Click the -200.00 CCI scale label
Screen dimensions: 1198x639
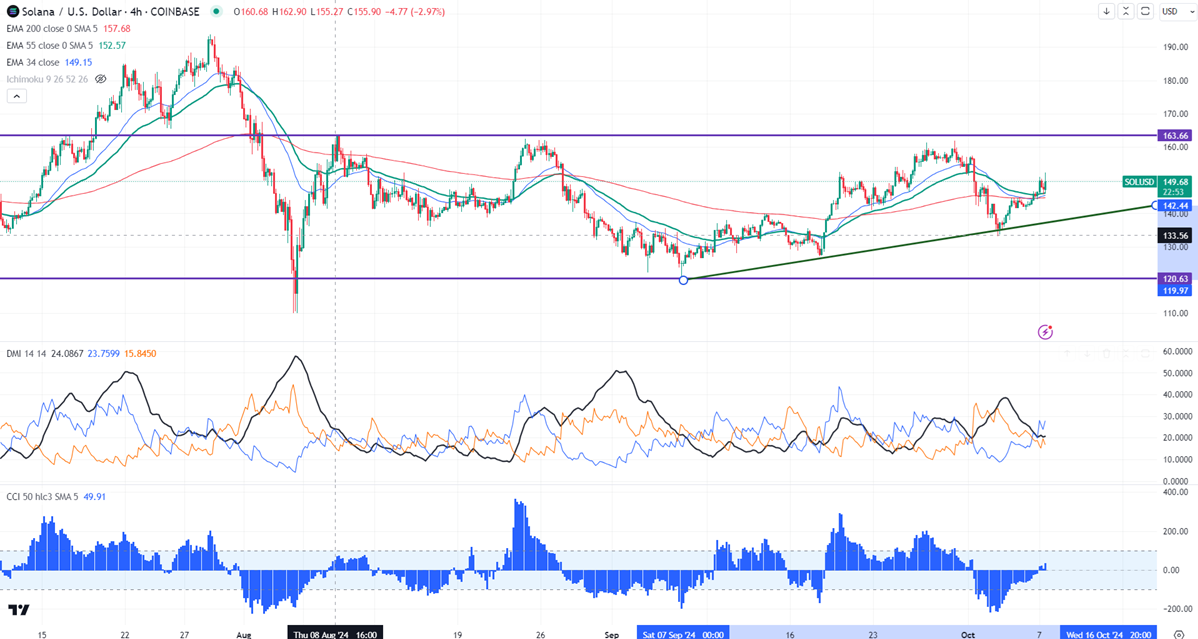(1175, 609)
